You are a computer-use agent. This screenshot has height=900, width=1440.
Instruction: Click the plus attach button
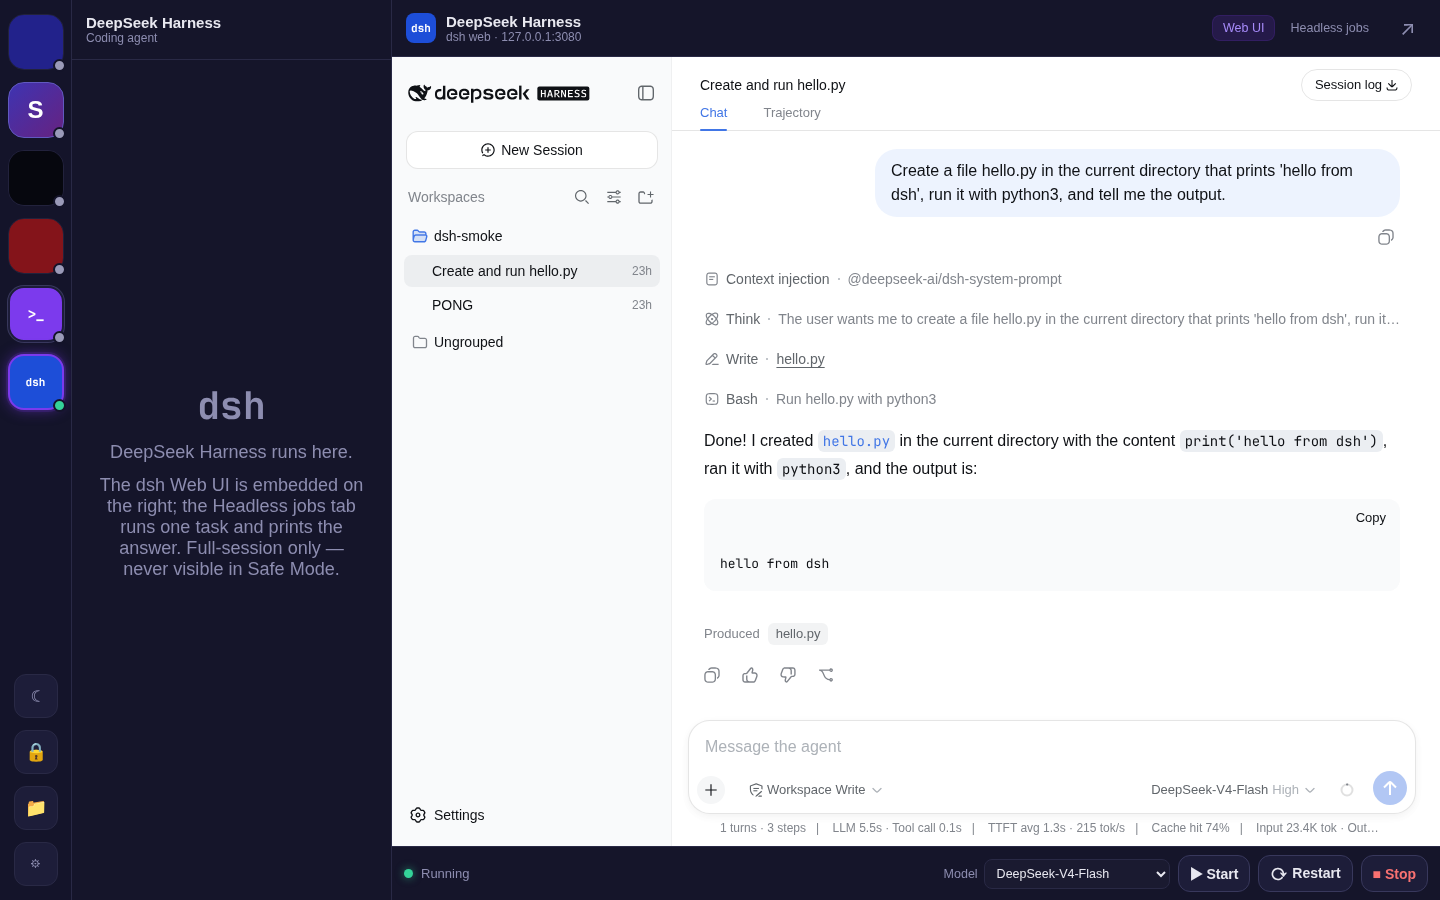711,790
